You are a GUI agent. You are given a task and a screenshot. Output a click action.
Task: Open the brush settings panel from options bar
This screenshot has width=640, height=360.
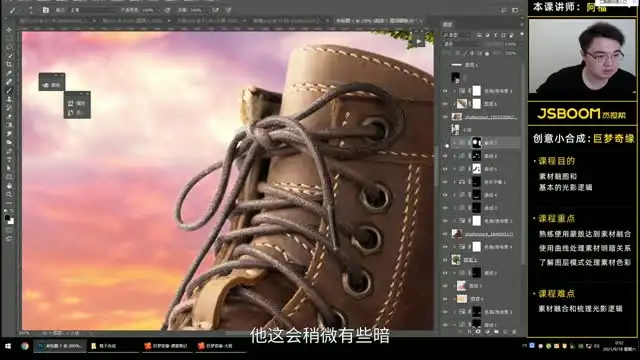coord(46,10)
